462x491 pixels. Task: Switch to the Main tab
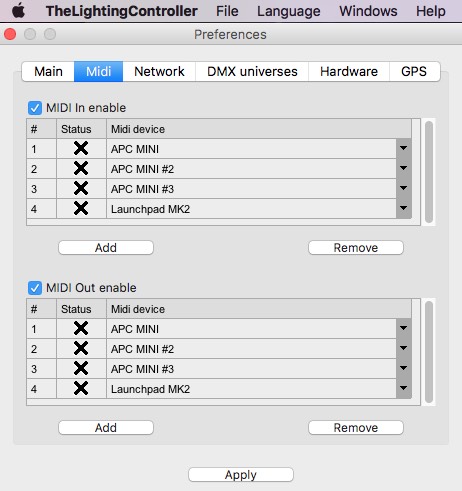(x=48, y=71)
